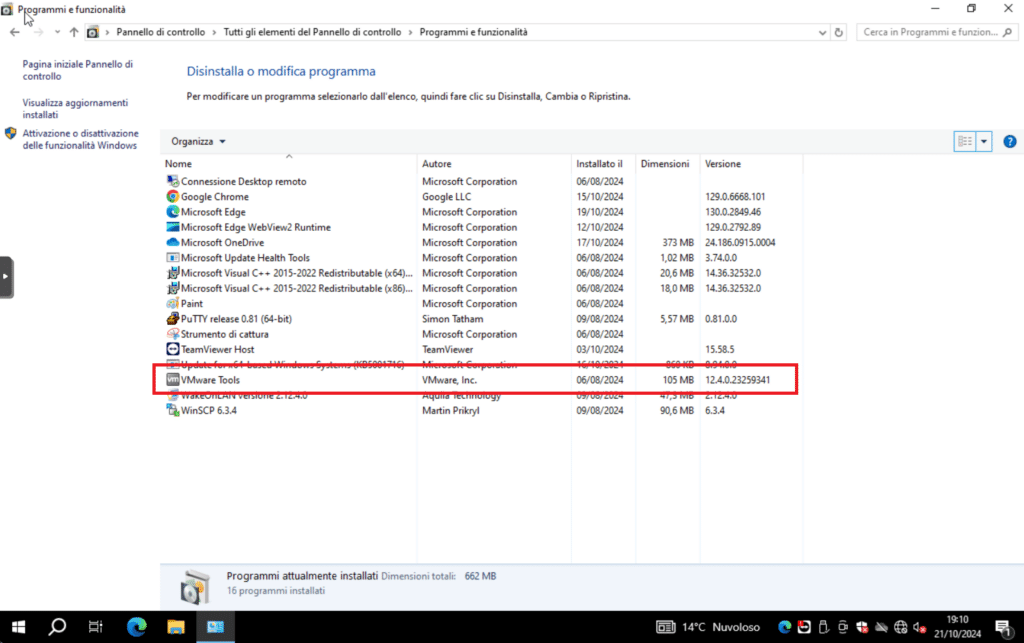Viewport: 1024px width, 643px height.
Task: Sort by the Installato il column header
Action: [x=603, y=164]
